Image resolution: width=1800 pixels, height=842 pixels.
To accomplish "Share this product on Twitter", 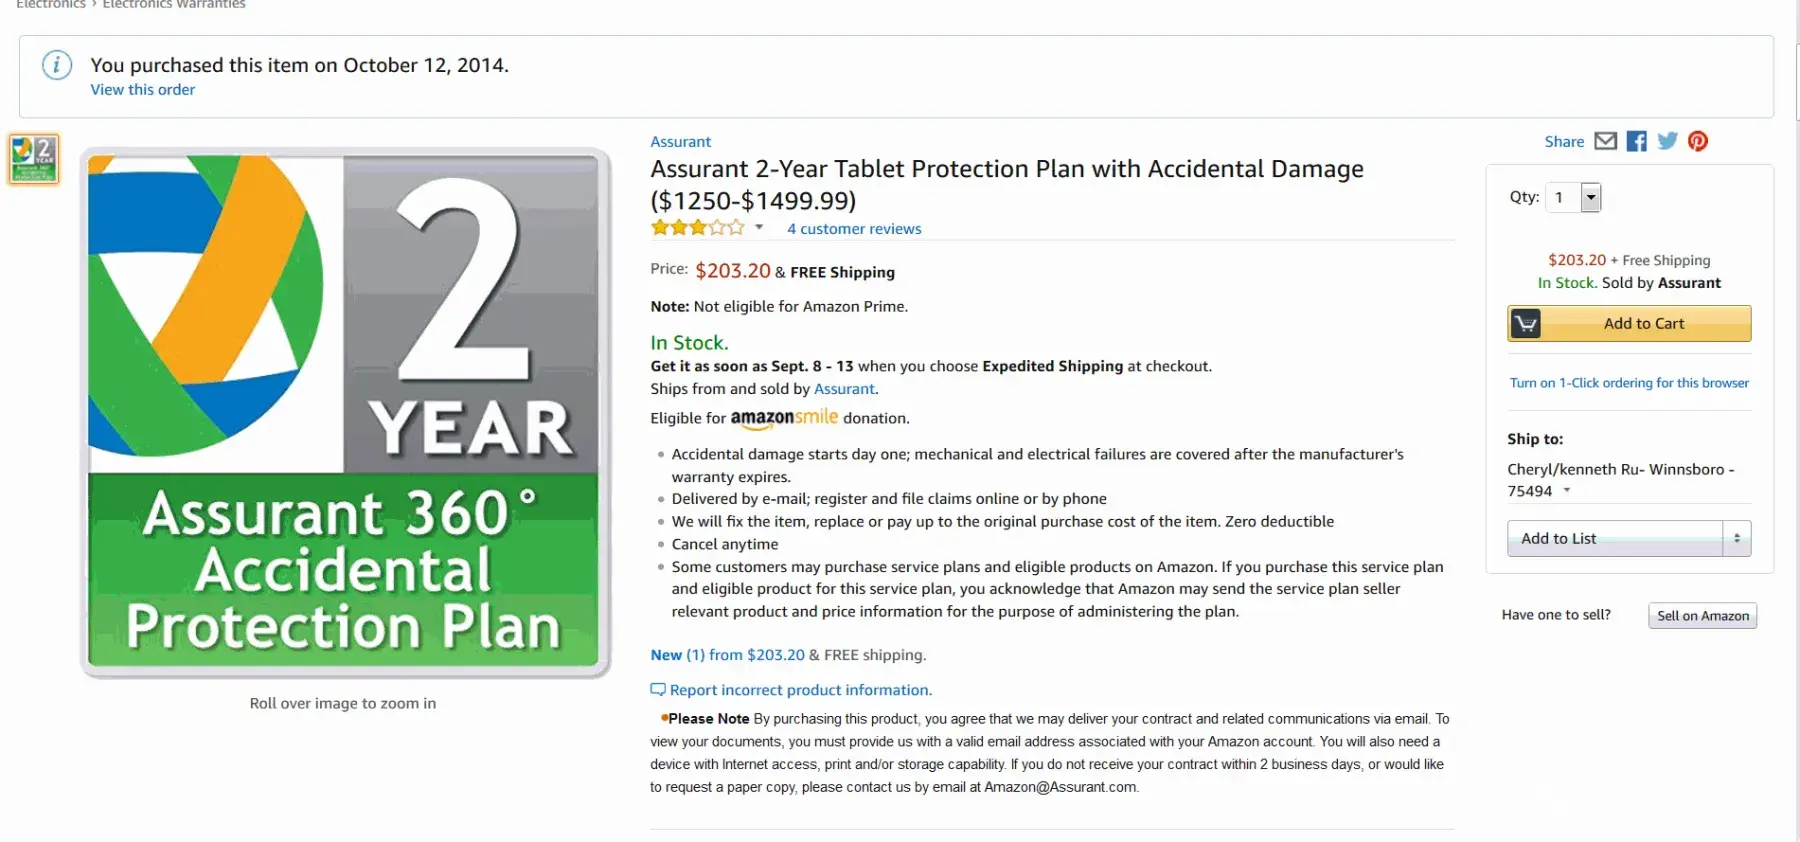I will (x=1667, y=141).
